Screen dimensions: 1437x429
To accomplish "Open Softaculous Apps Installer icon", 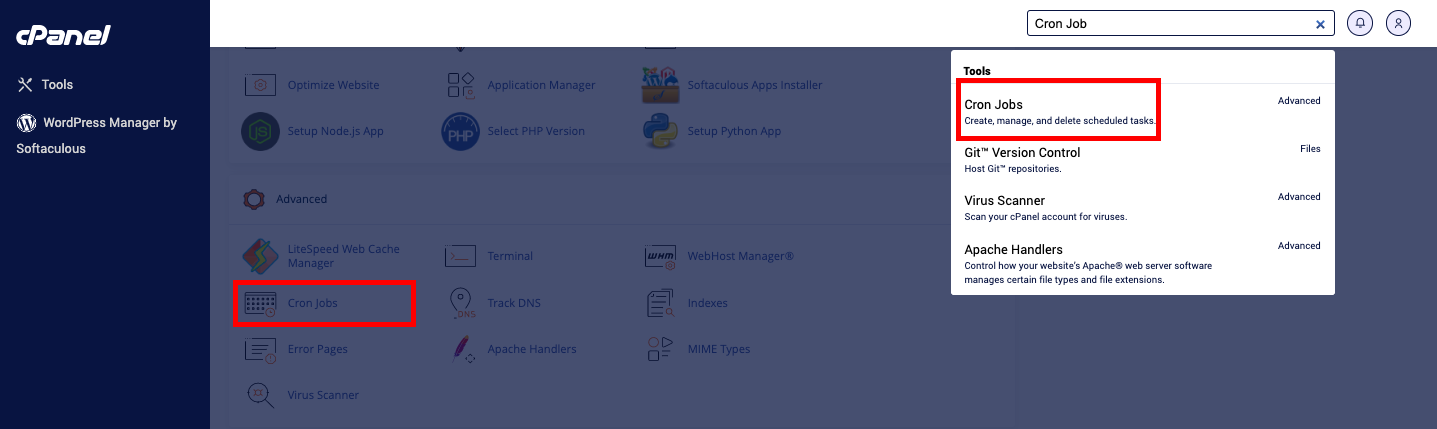I will click(x=661, y=85).
